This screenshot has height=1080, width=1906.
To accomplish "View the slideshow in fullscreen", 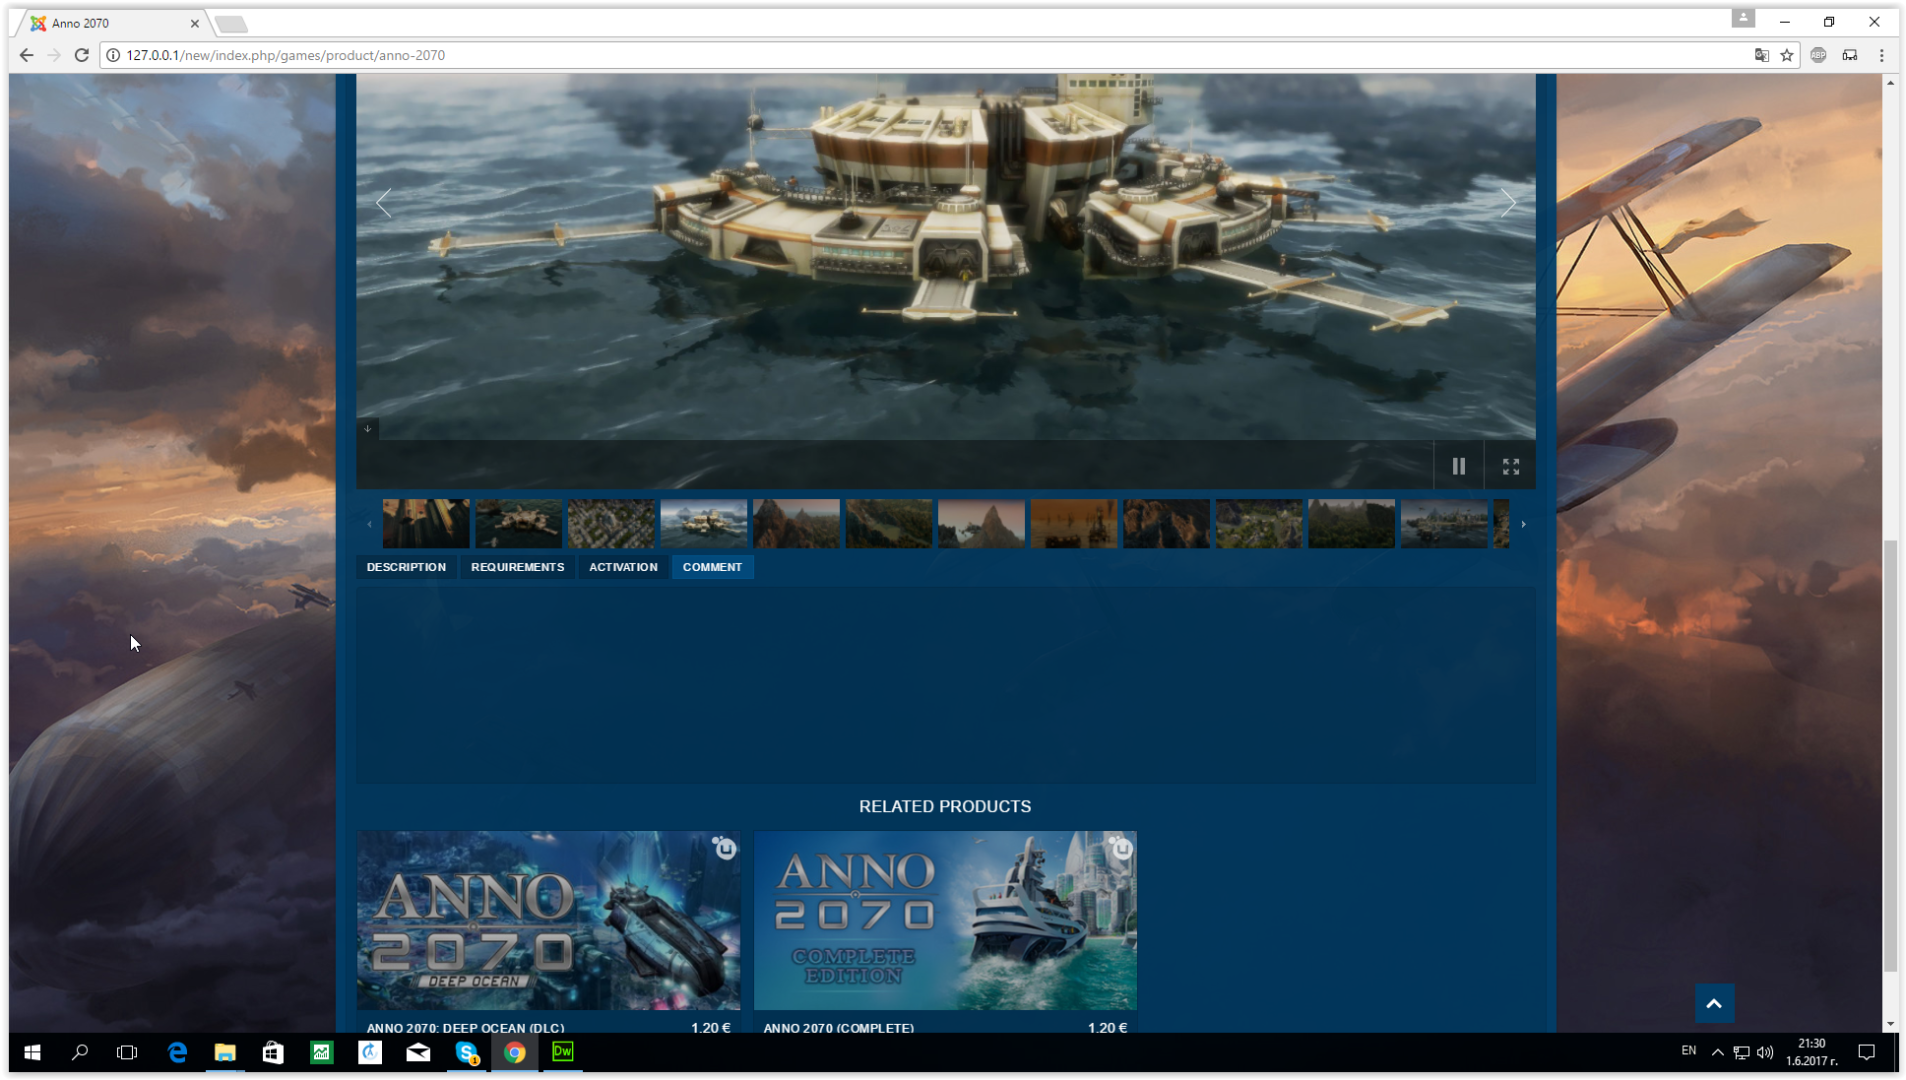I will pyautogui.click(x=1511, y=466).
